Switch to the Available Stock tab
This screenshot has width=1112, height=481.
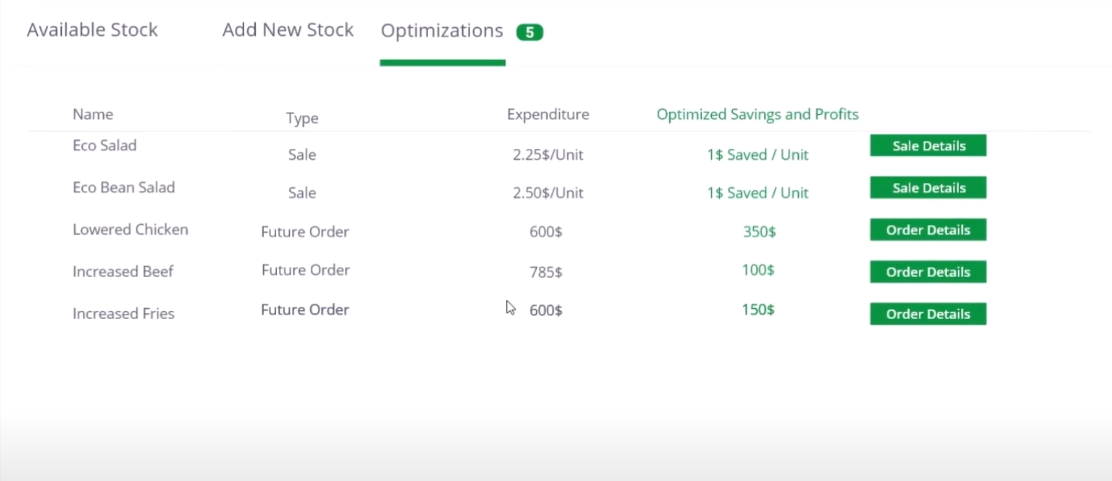[92, 31]
